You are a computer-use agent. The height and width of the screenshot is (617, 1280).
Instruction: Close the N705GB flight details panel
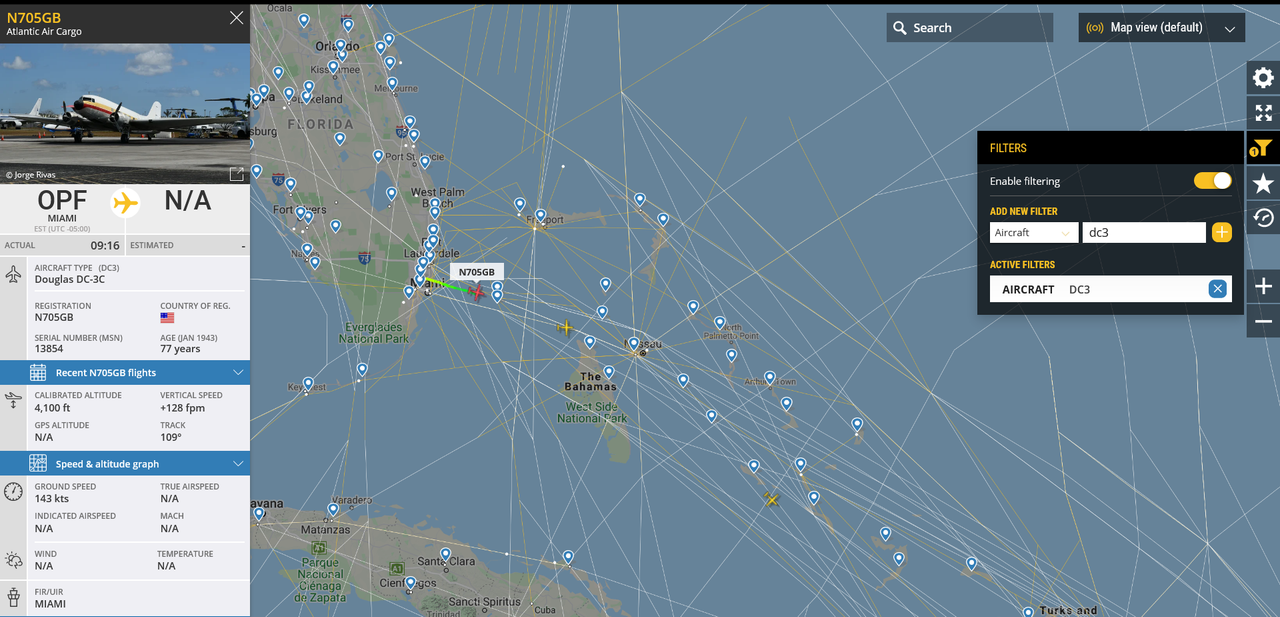236,18
